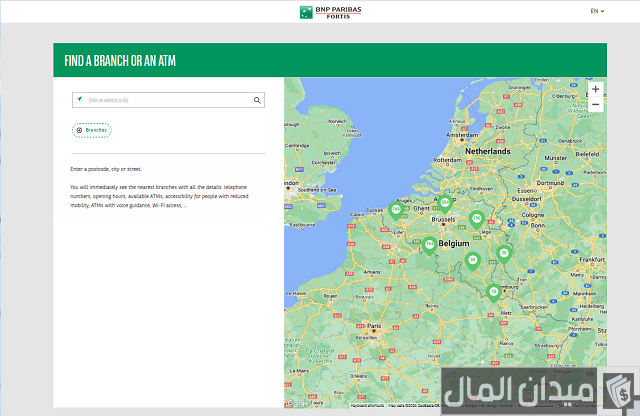Click the Brussels label on the map
This screenshot has width=640, height=416.
tap(443, 218)
